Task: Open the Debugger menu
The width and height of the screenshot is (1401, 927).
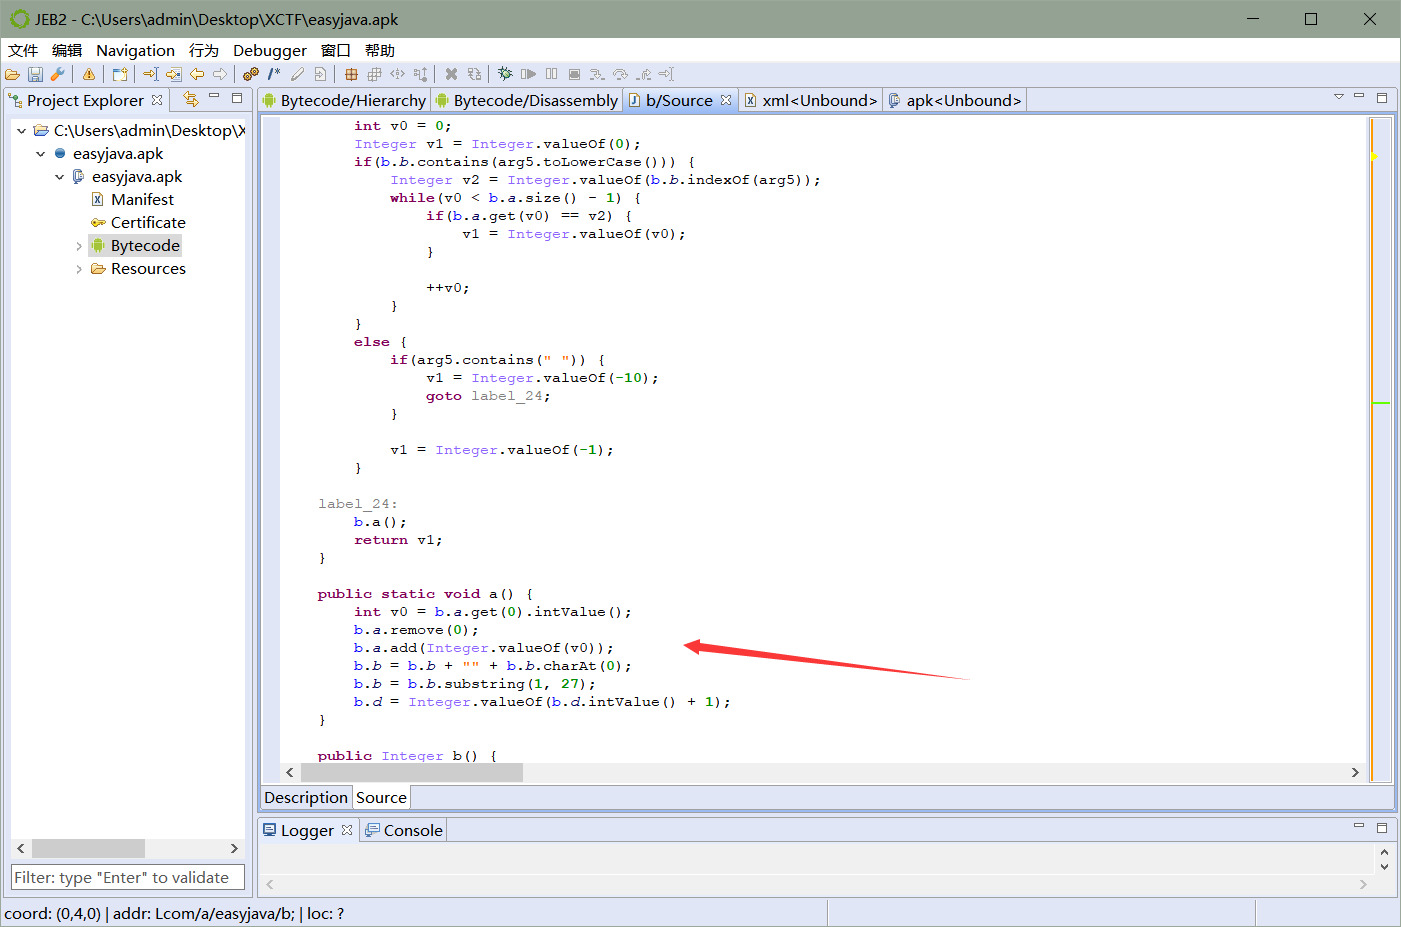Action: coord(270,50)
